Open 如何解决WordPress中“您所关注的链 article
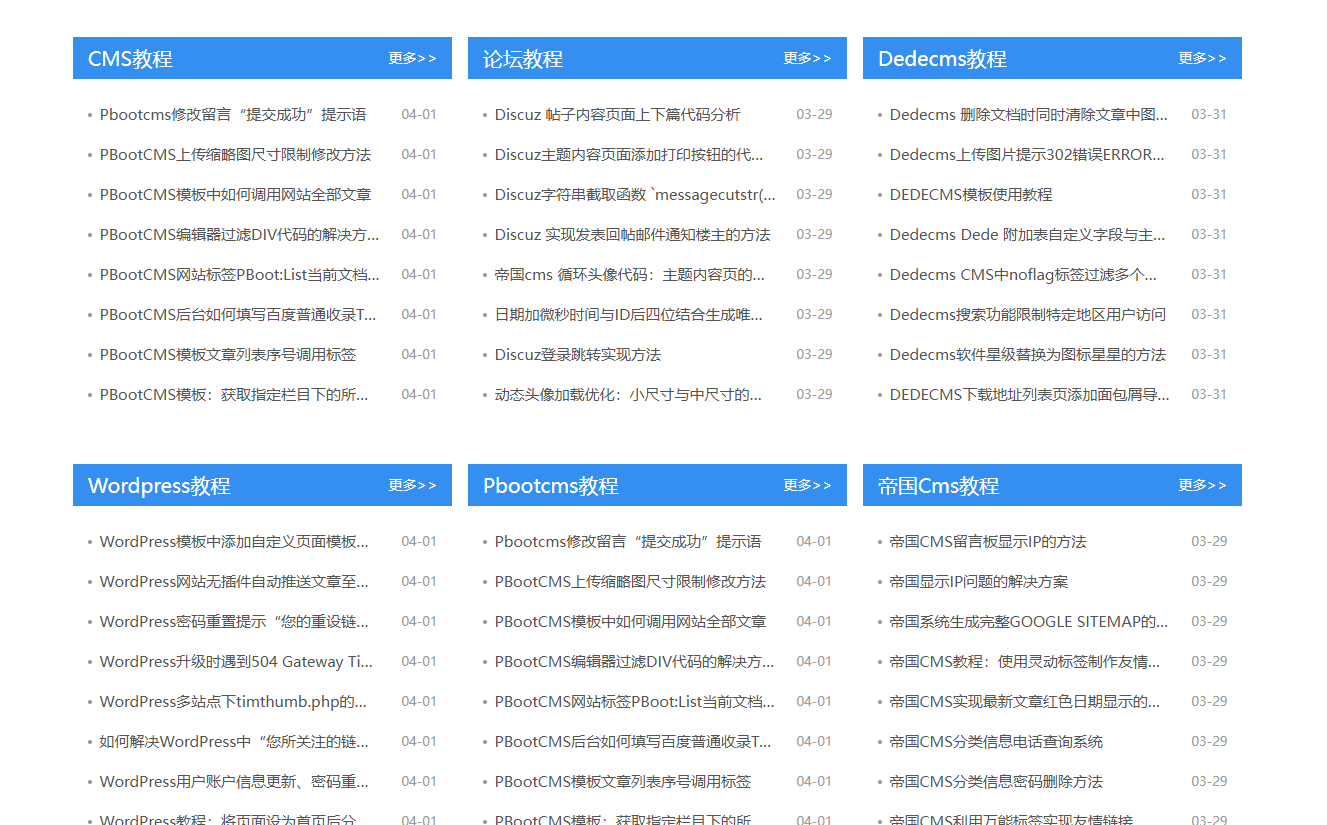 (x=234, y=742)
